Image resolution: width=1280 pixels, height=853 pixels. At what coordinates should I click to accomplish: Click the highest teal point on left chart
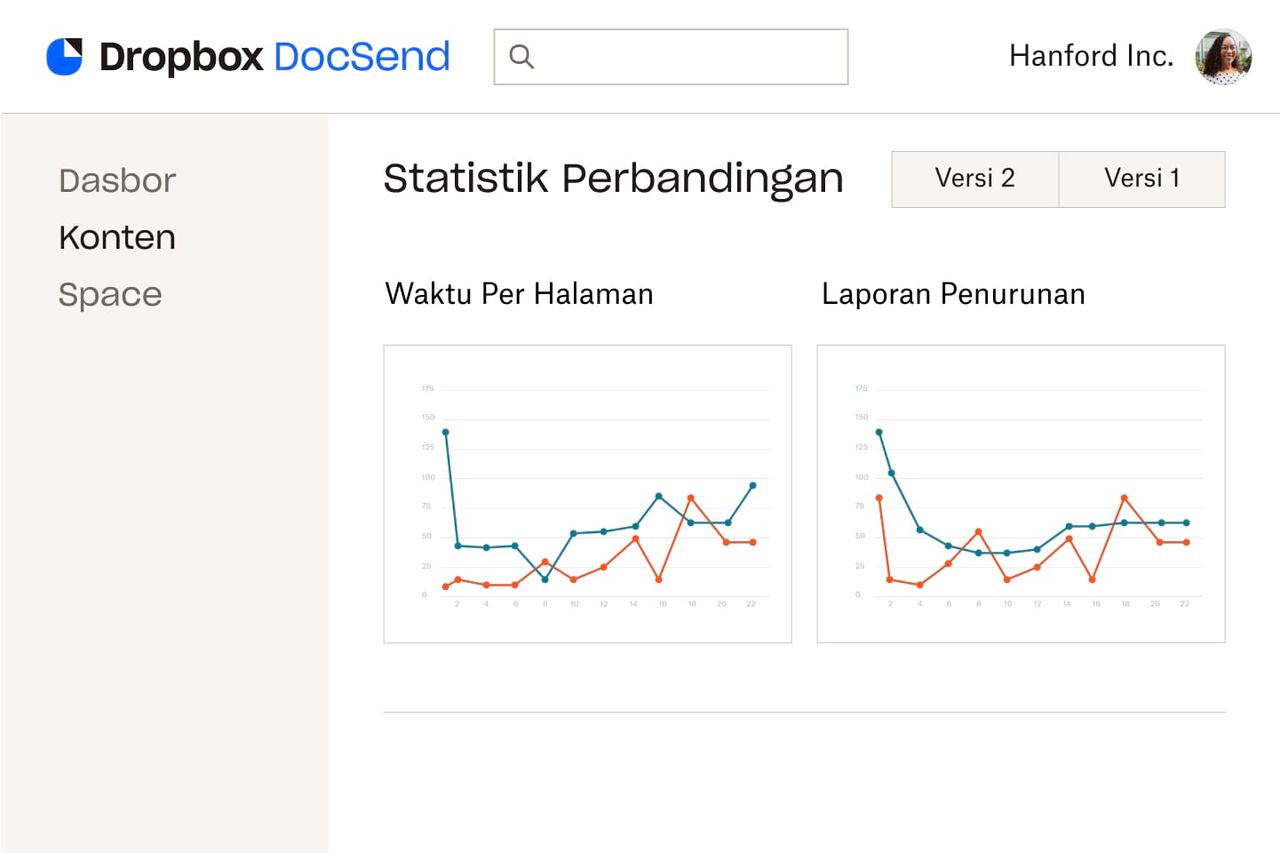click(446, 432)
